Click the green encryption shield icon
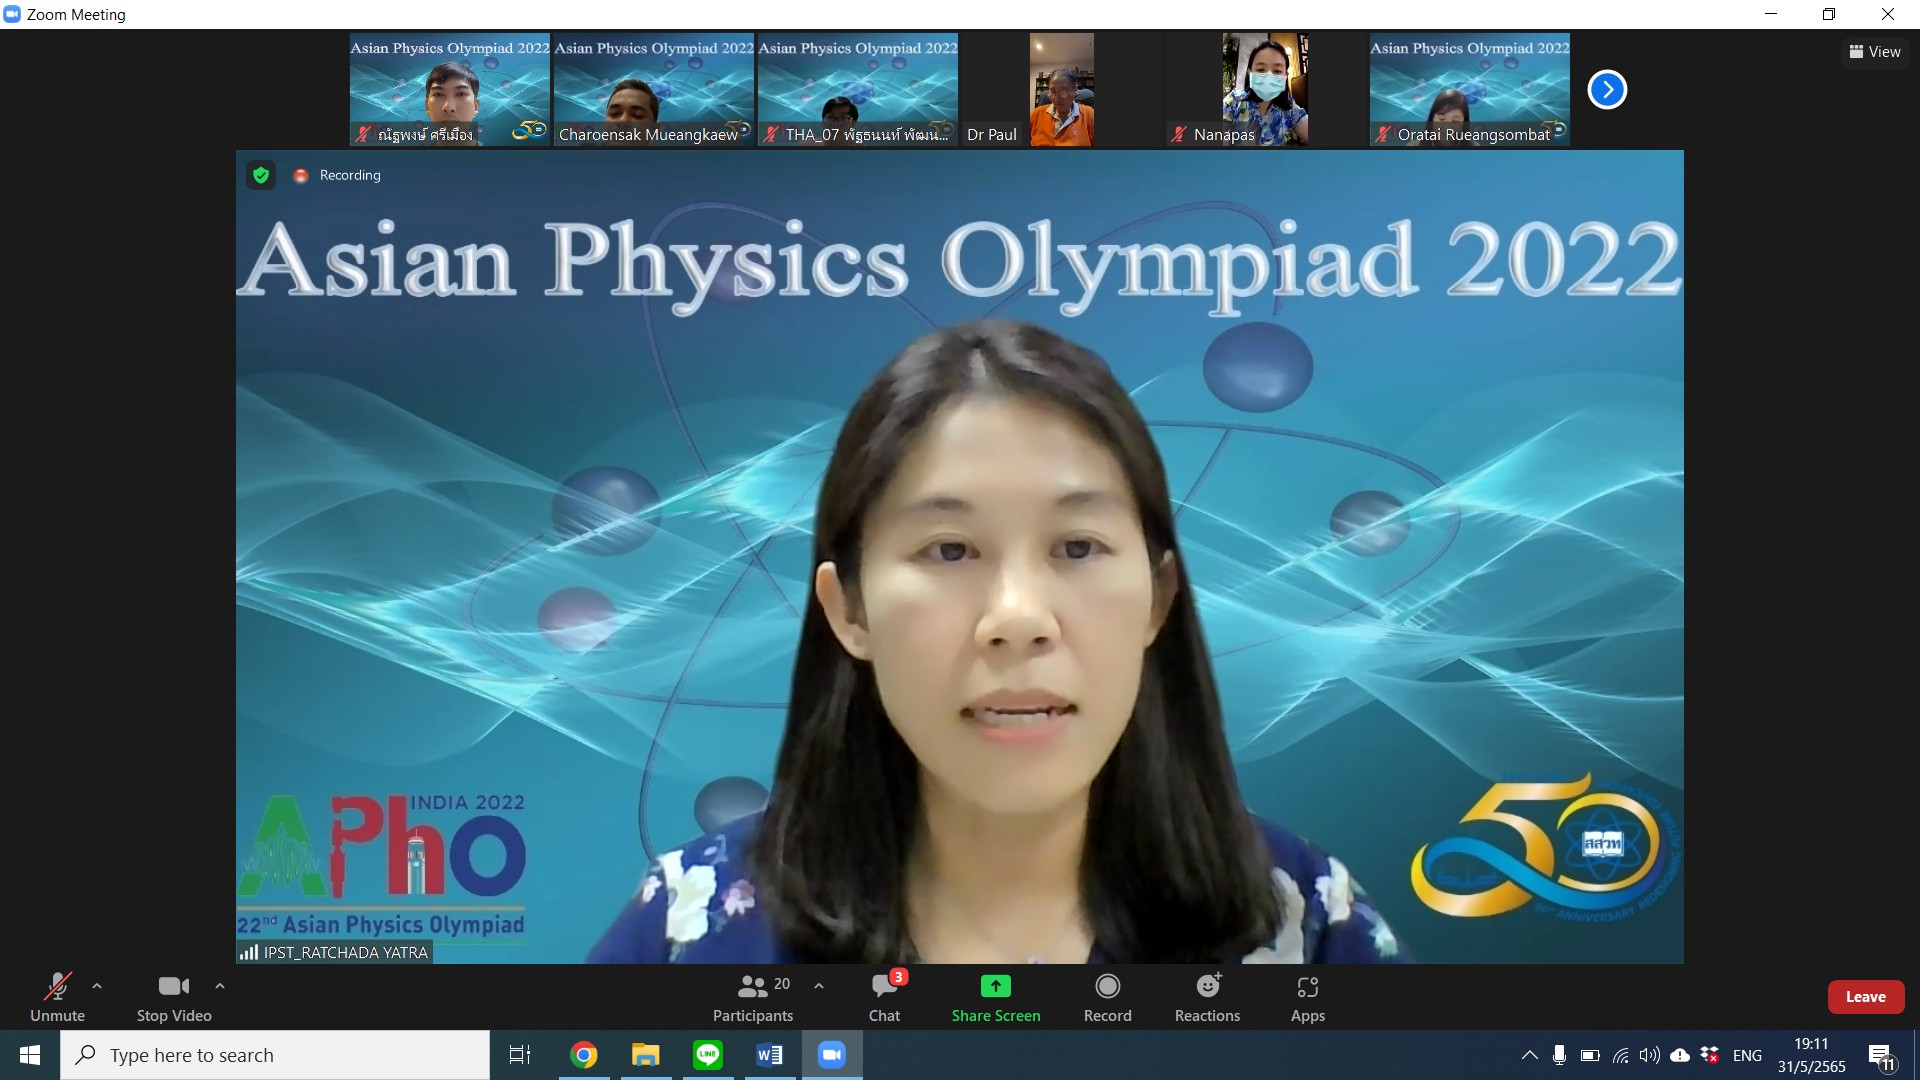1920x1080 pixels. coord(261,175)
